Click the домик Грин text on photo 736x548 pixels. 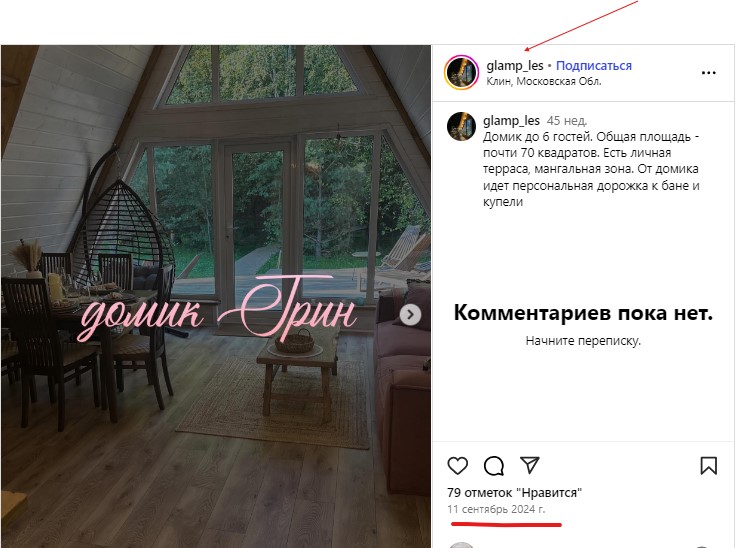pyautogui.click(x=218, y=310)
